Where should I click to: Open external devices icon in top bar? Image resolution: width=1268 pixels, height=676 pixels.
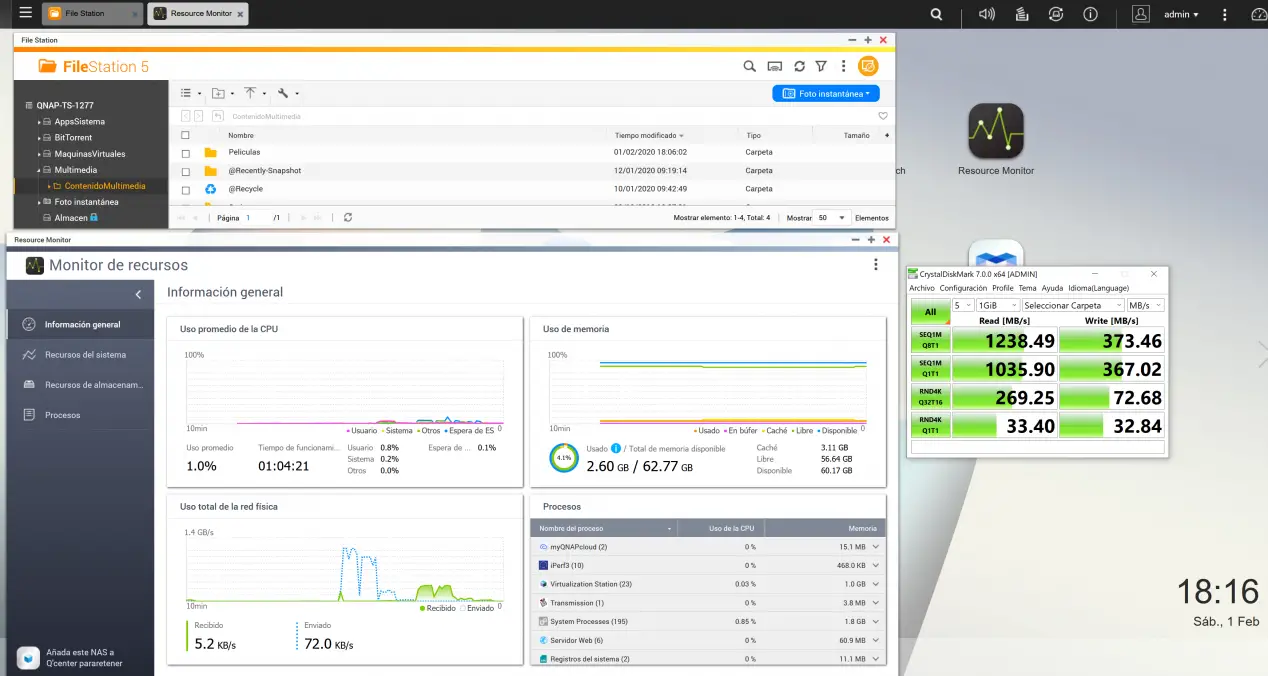click(1056, 14)
